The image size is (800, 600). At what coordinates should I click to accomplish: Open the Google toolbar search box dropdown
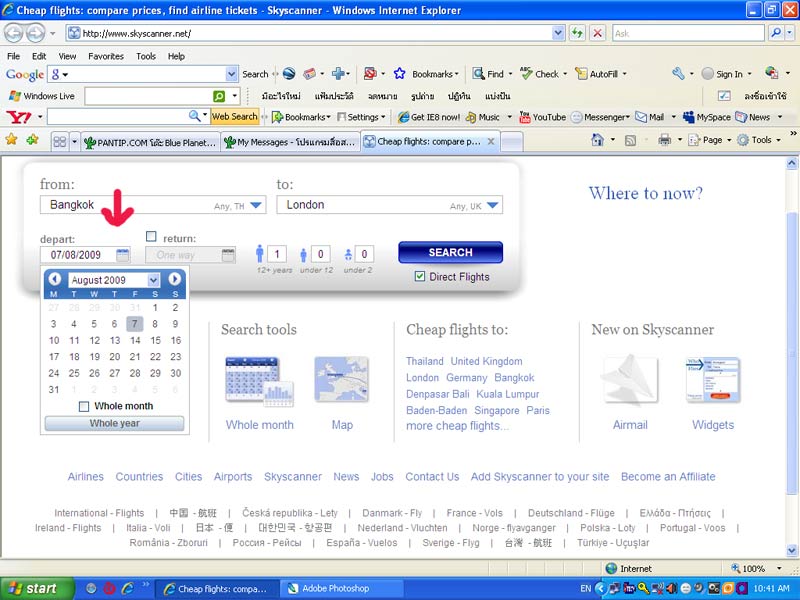click(232, 74)
